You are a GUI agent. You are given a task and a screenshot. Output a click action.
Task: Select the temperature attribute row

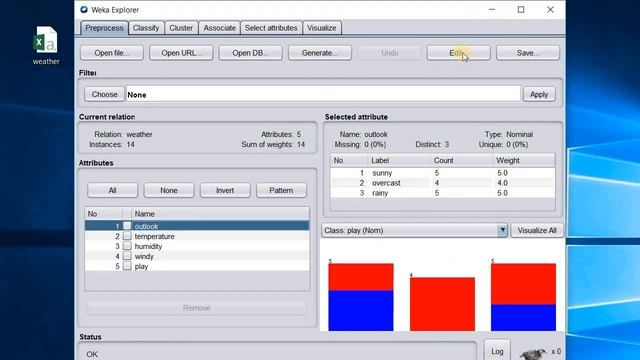pos(197,236)
